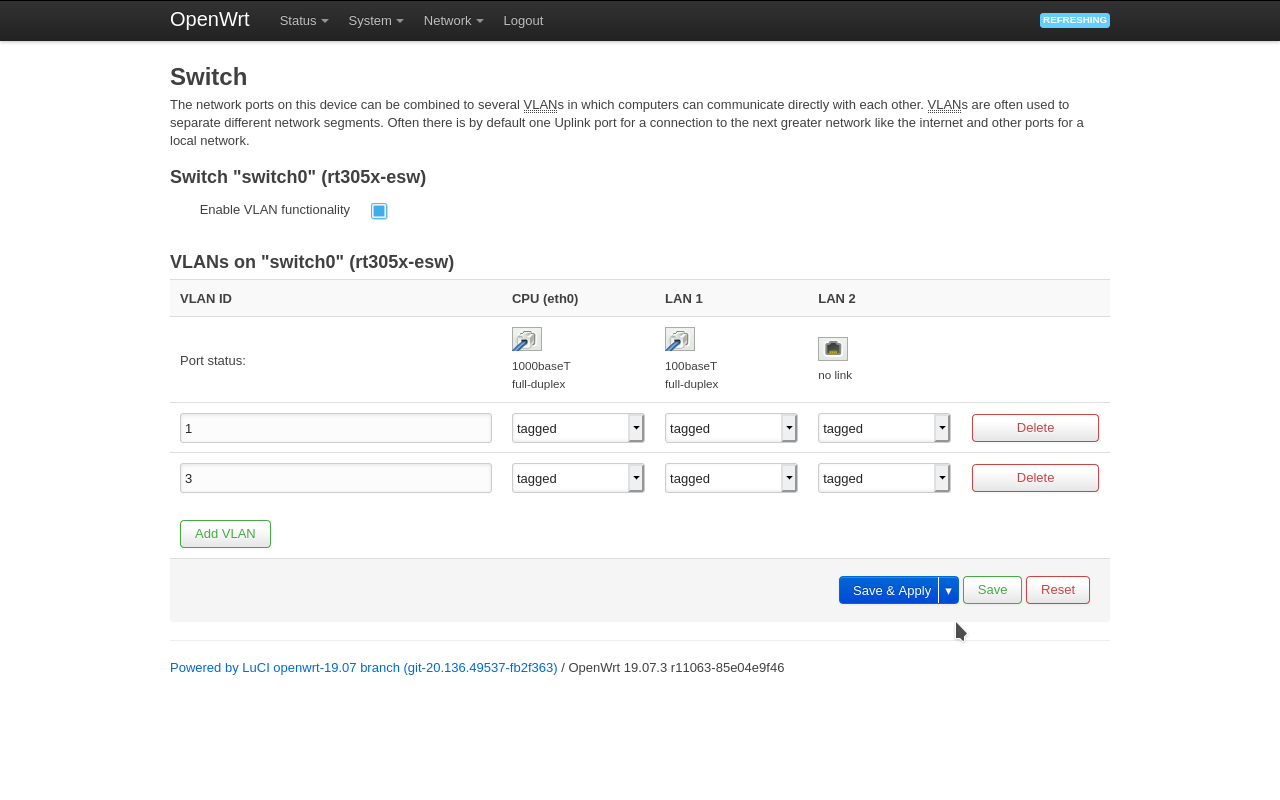Image resolution: width=1280 pixels, height=800 pixels.
Task: Click the CPU (eth0) port status icon
Action: click(527, 339)
